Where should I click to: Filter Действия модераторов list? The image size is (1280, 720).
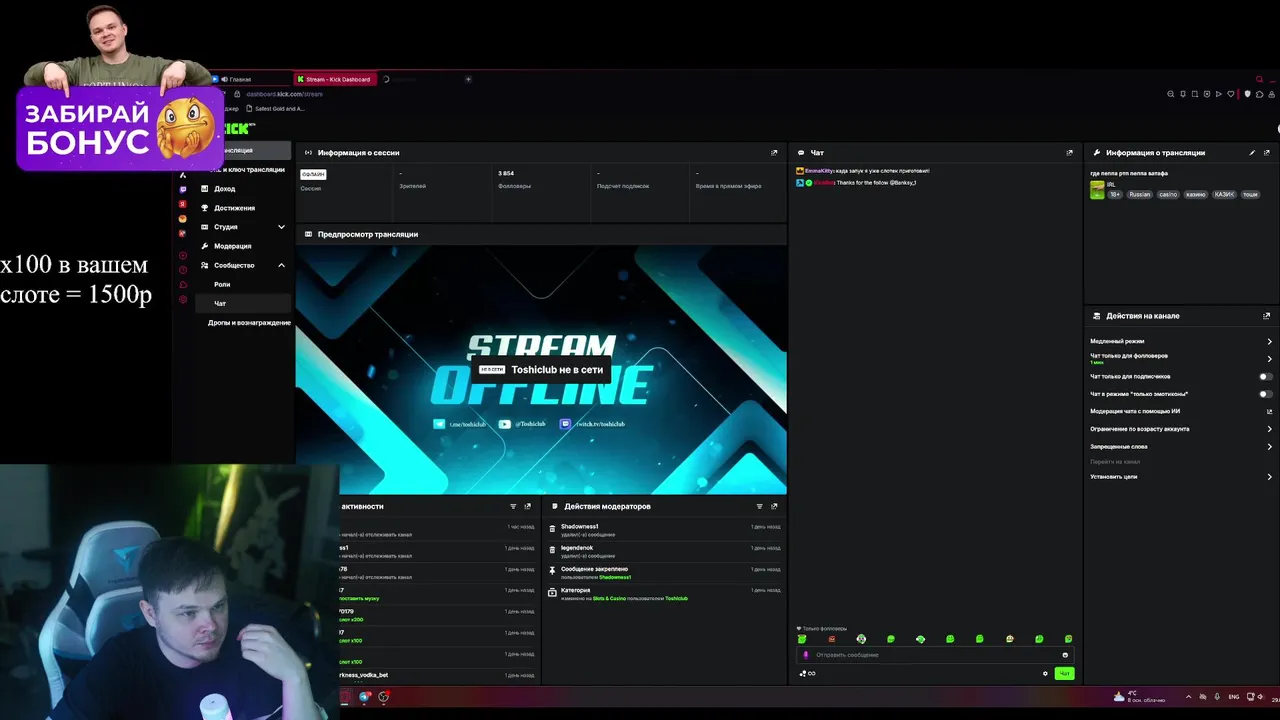point(759,506)
